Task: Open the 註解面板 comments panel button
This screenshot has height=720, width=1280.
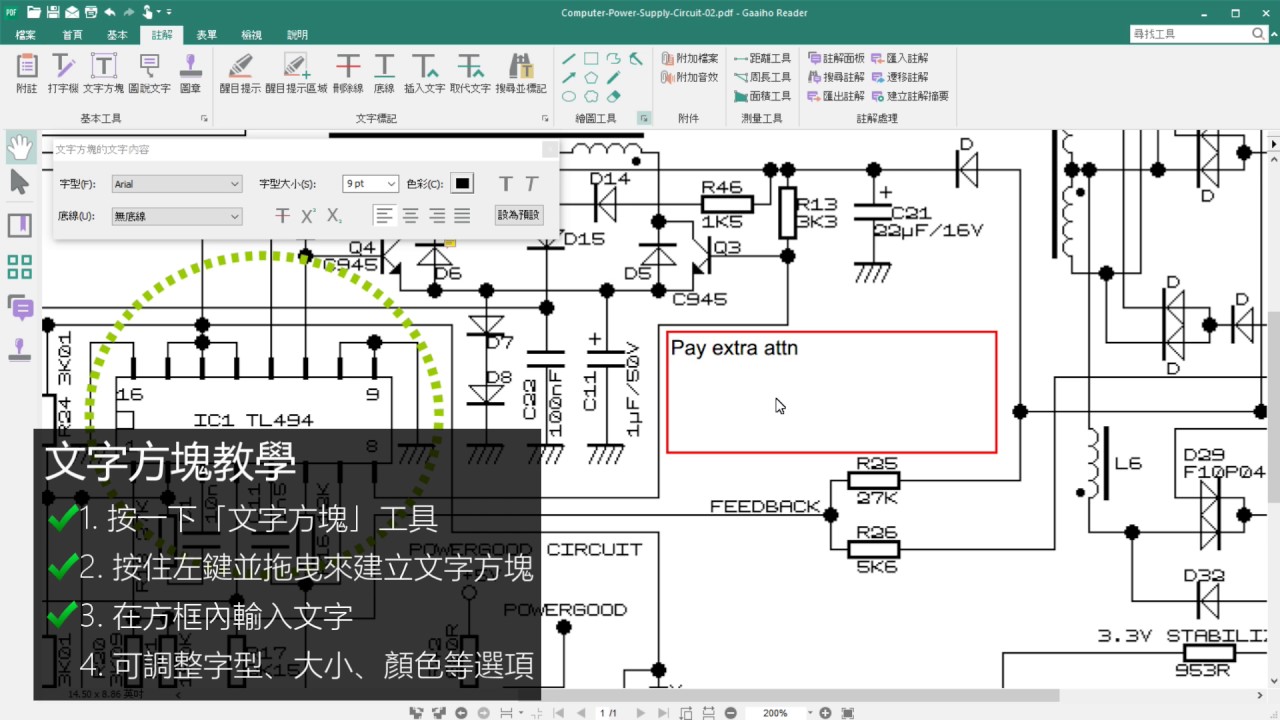Action: [836, 59]
